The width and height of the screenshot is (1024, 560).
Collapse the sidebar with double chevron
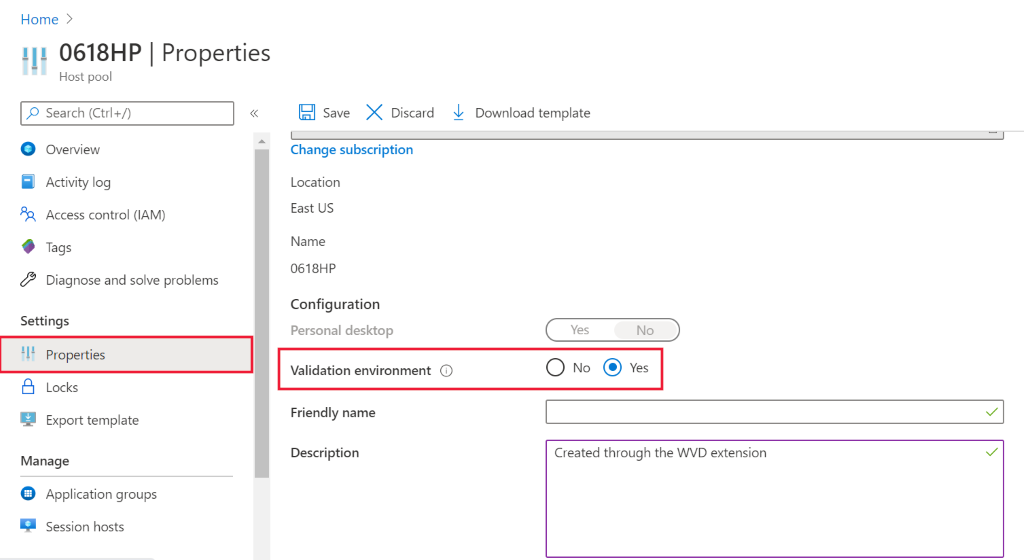point(254,113)
